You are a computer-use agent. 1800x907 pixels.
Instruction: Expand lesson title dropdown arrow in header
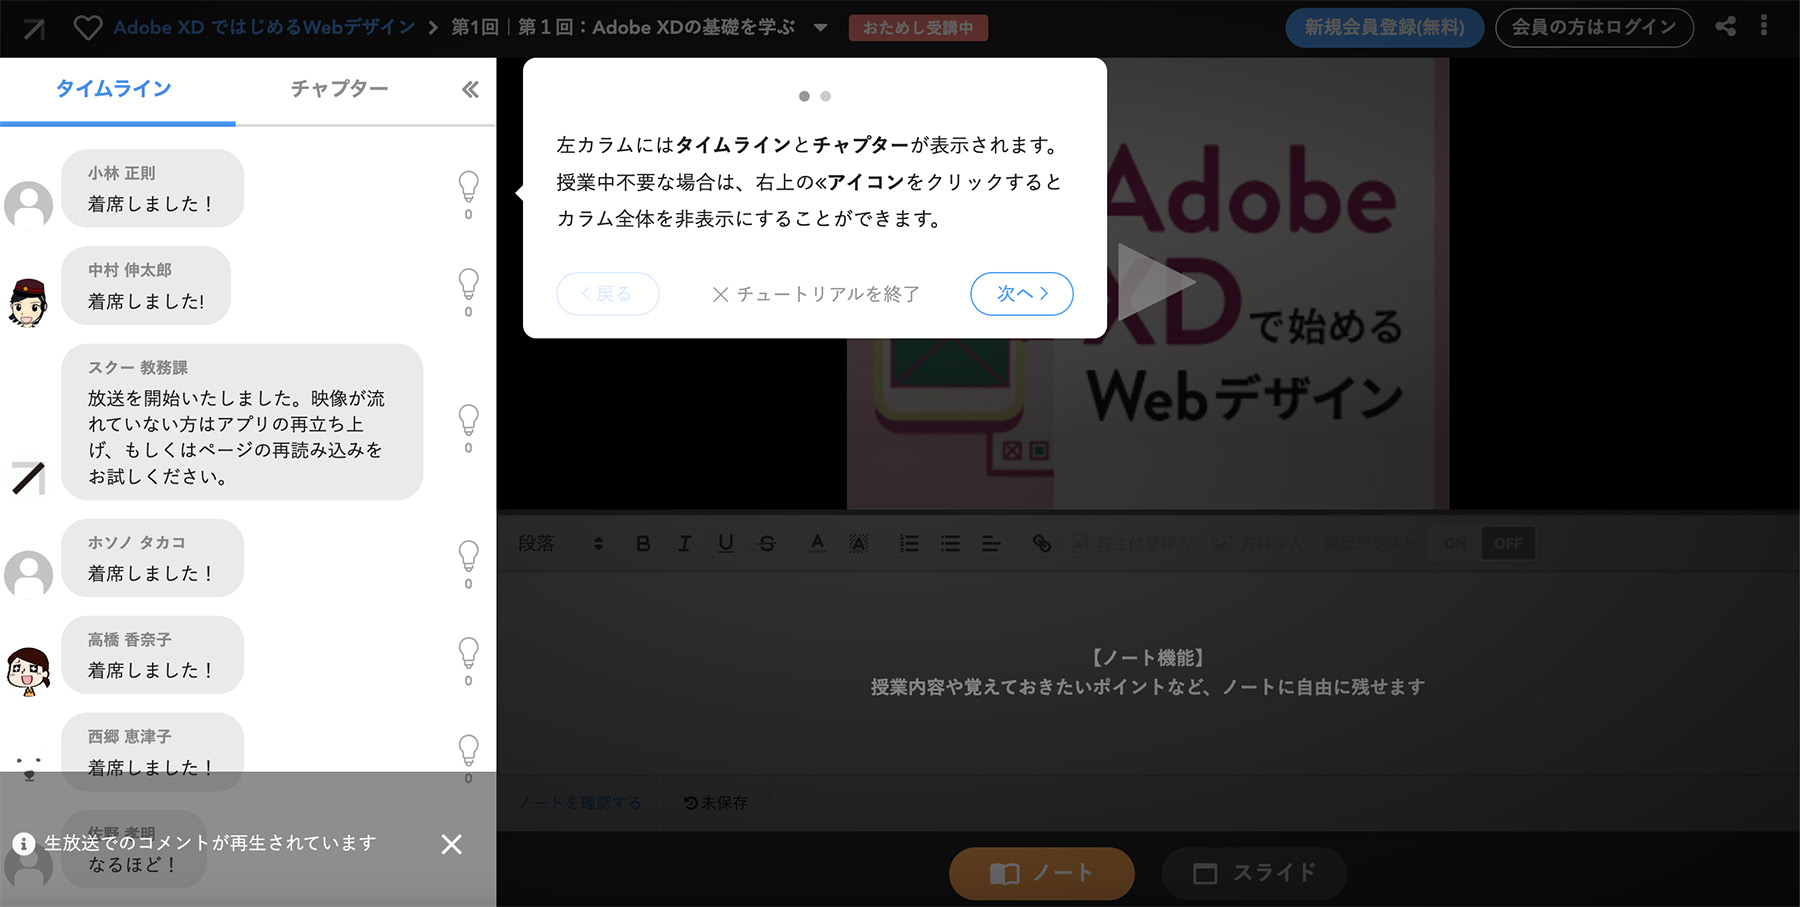pyautogui.click(x=820, y=28)
